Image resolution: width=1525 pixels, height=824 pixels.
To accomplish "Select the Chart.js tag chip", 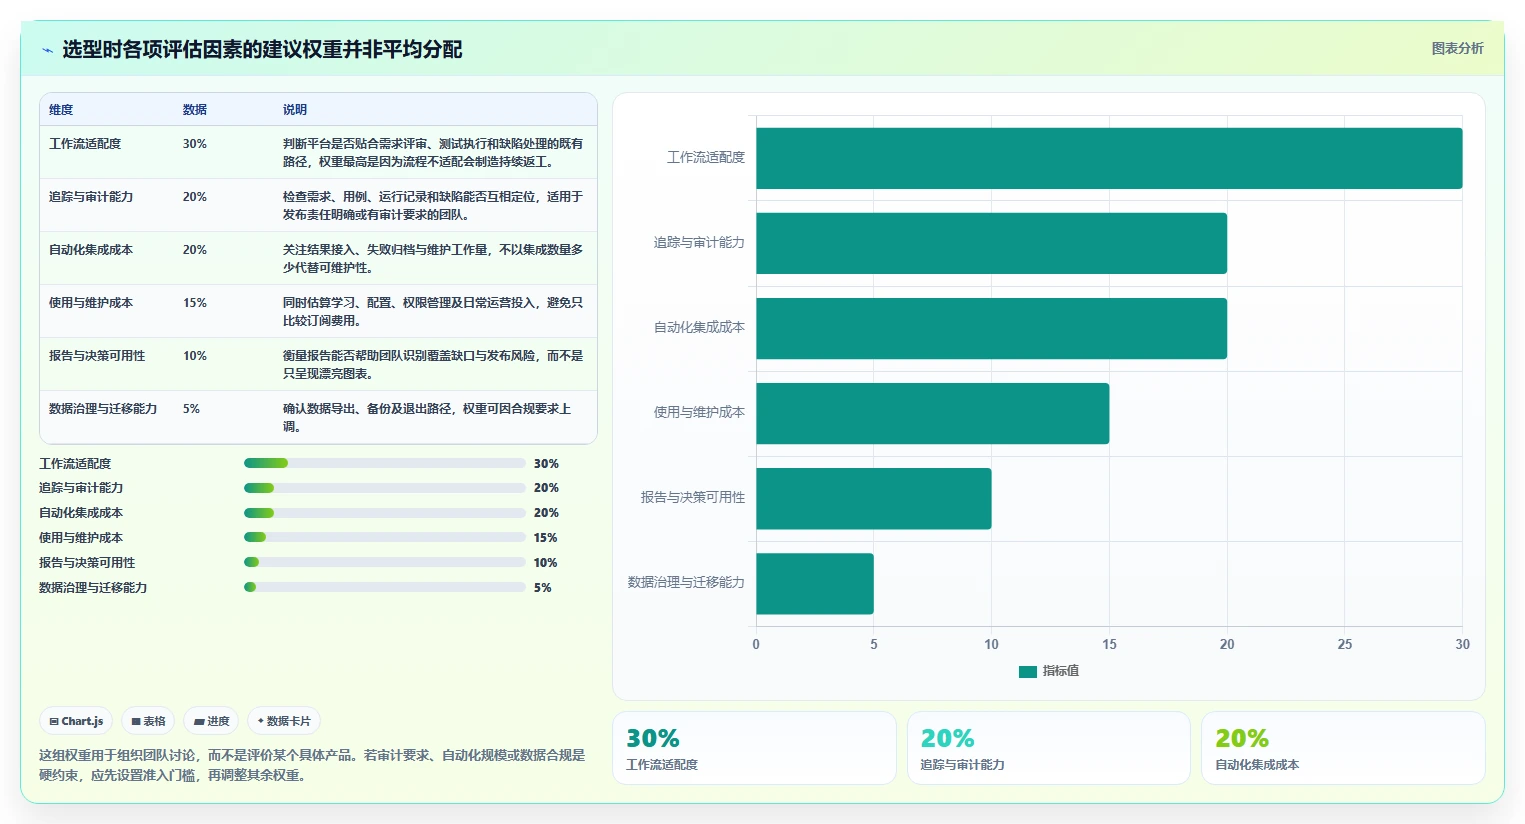I will point(76,721).
